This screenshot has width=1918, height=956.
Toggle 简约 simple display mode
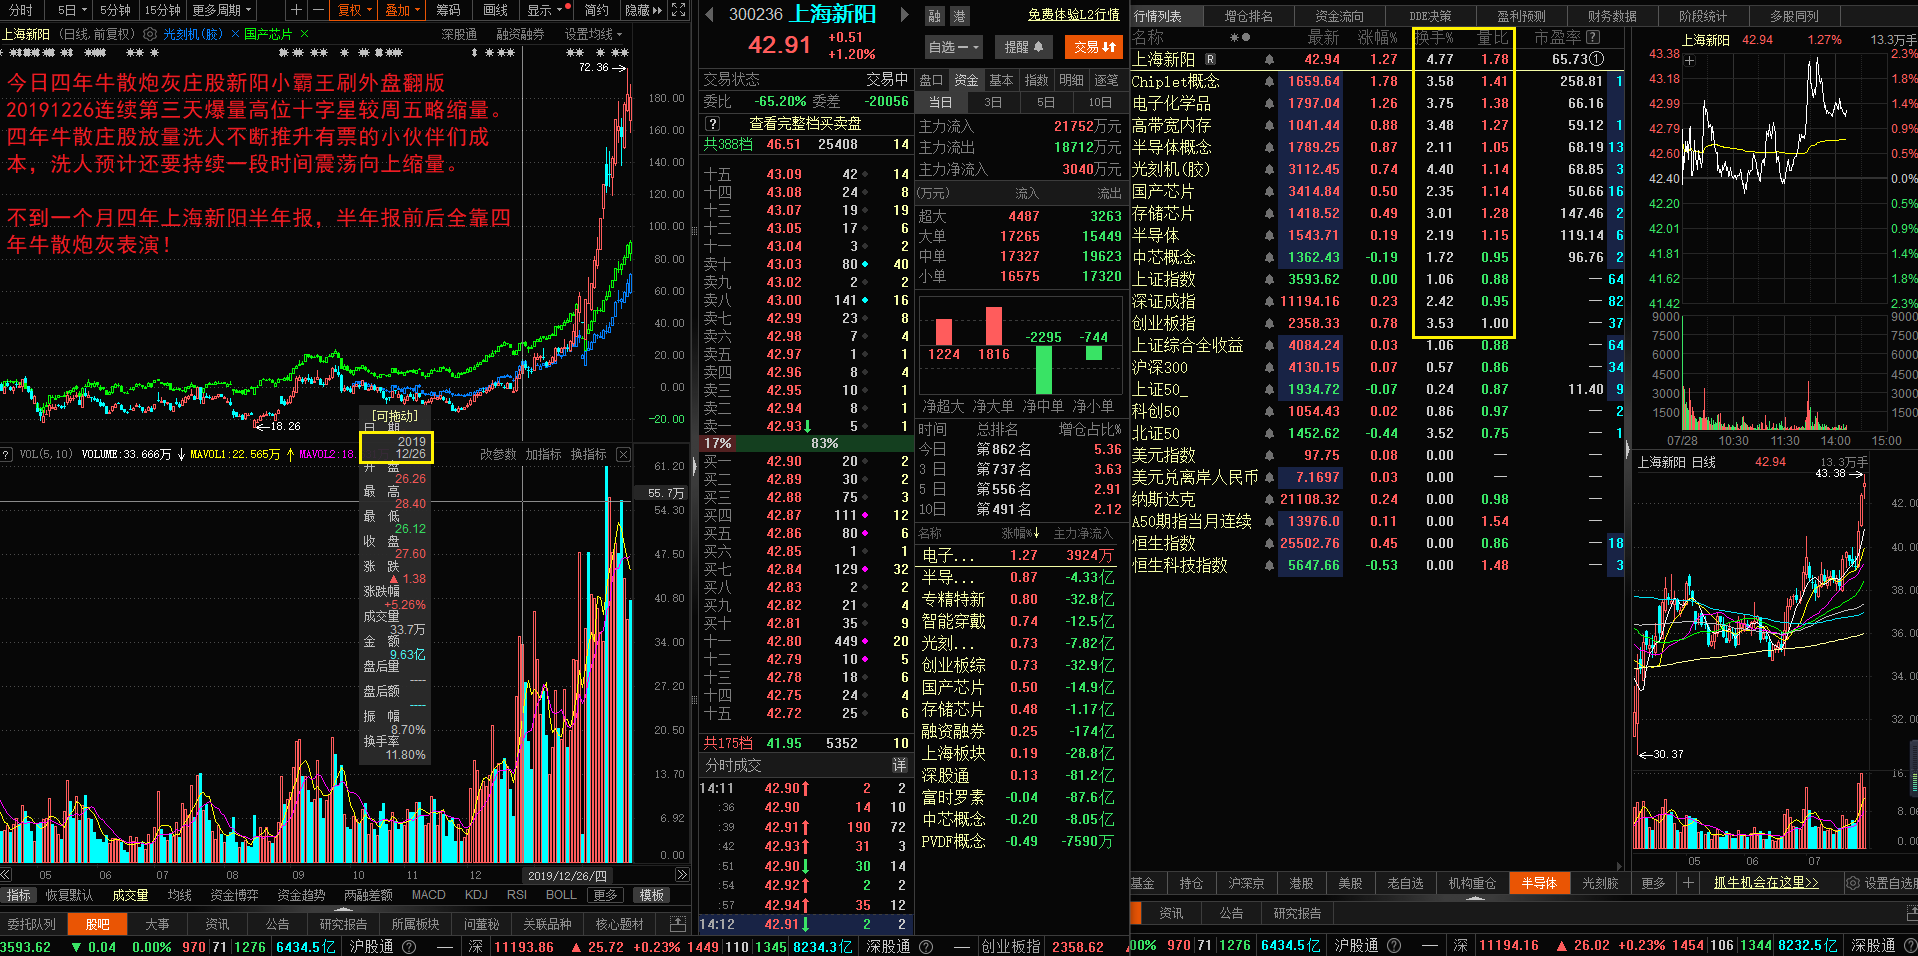597,10
